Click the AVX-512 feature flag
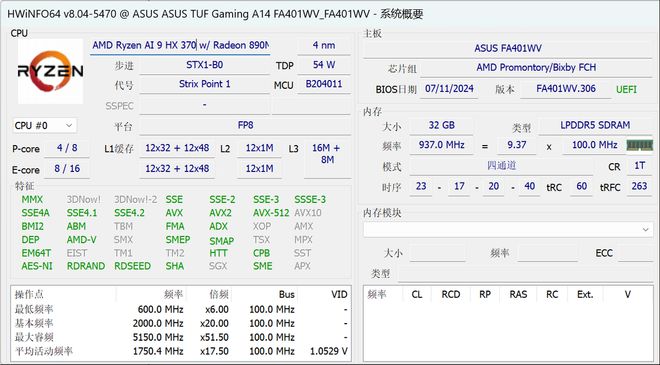 (271, 213)
